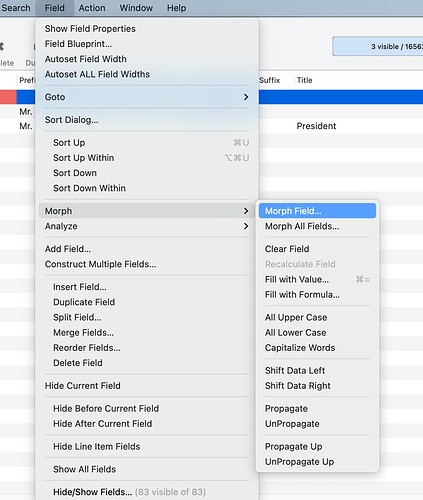Open the Window menu
Image resolution: width=423 pixels, height=500 pixels.
[136, 8]
